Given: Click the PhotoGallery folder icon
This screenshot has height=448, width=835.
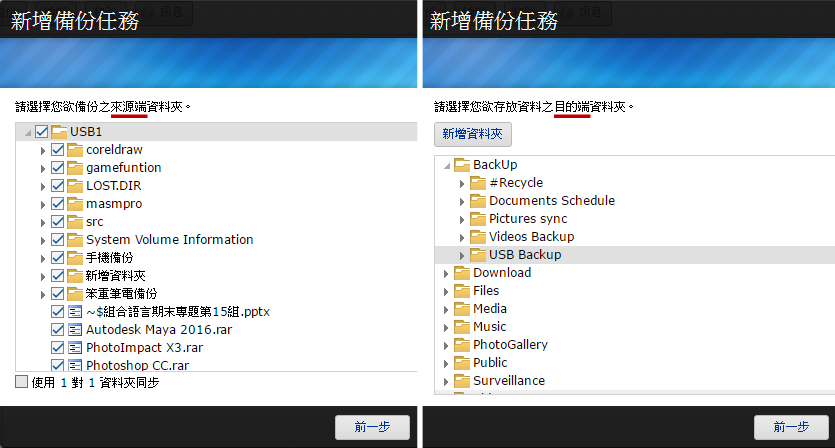Looking at the screenshot, I should 462,345.
